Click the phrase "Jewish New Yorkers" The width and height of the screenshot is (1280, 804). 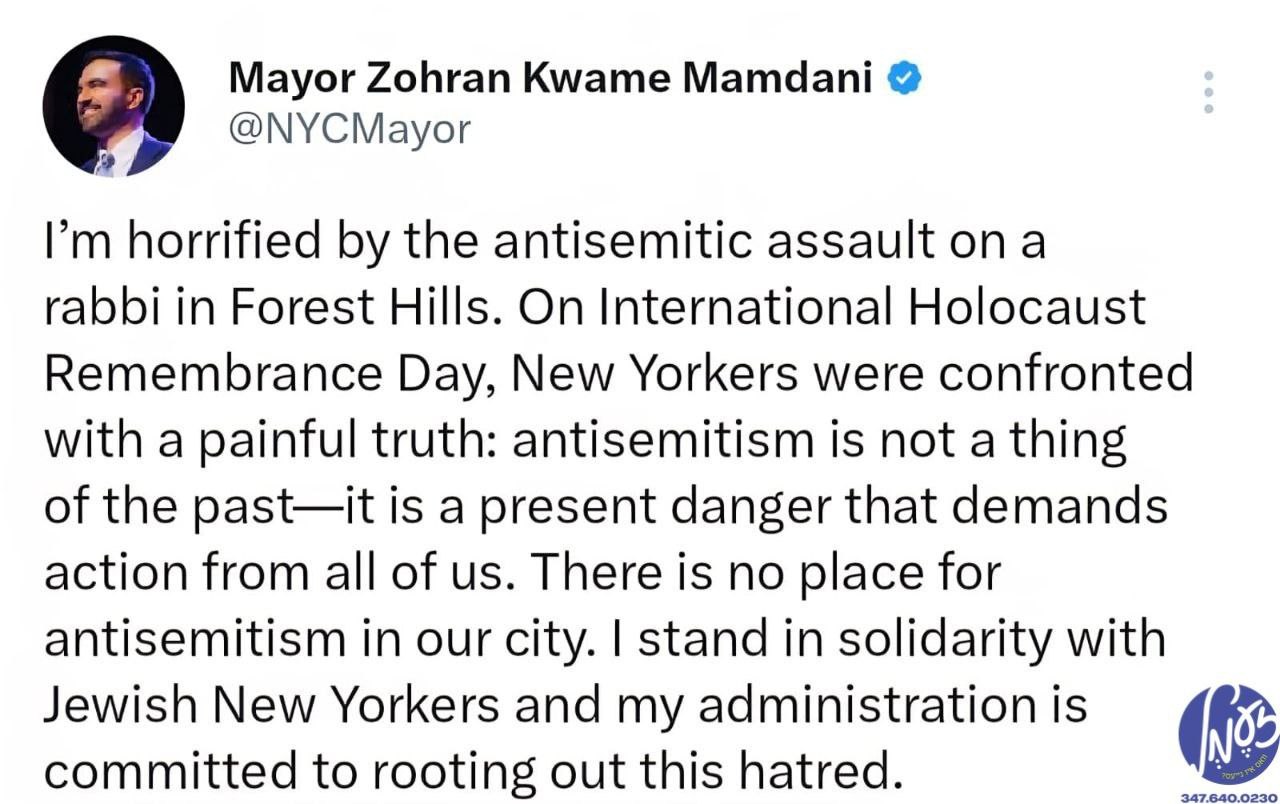tap(272, 705)
